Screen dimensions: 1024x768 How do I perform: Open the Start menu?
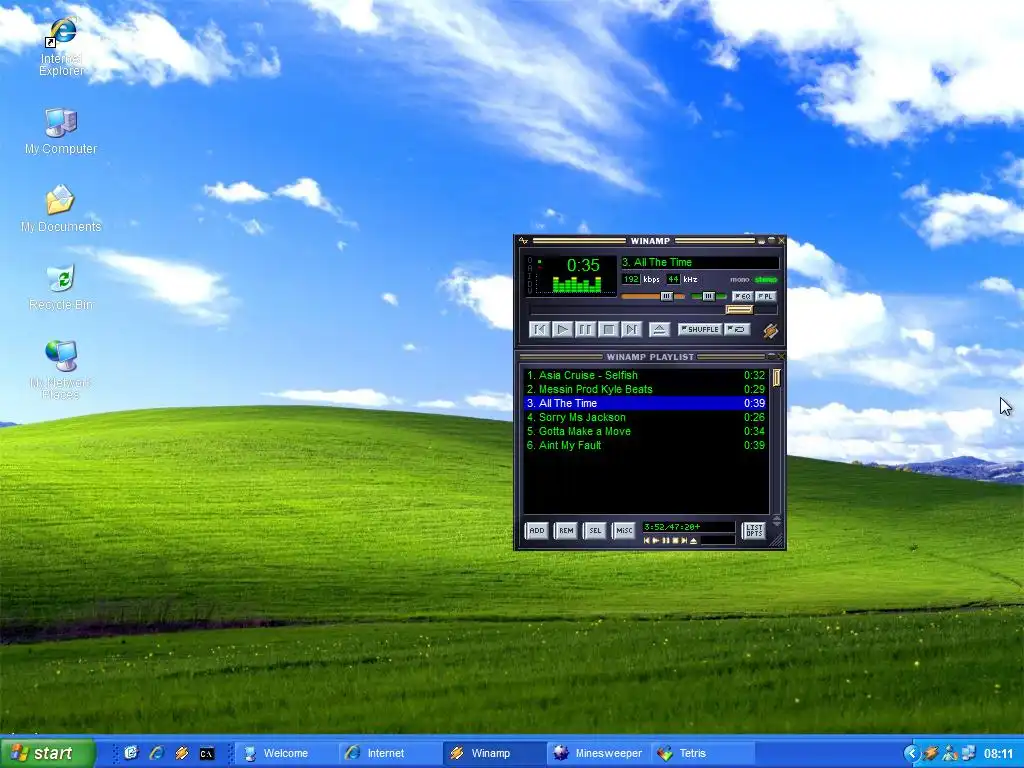click(47, 753)
